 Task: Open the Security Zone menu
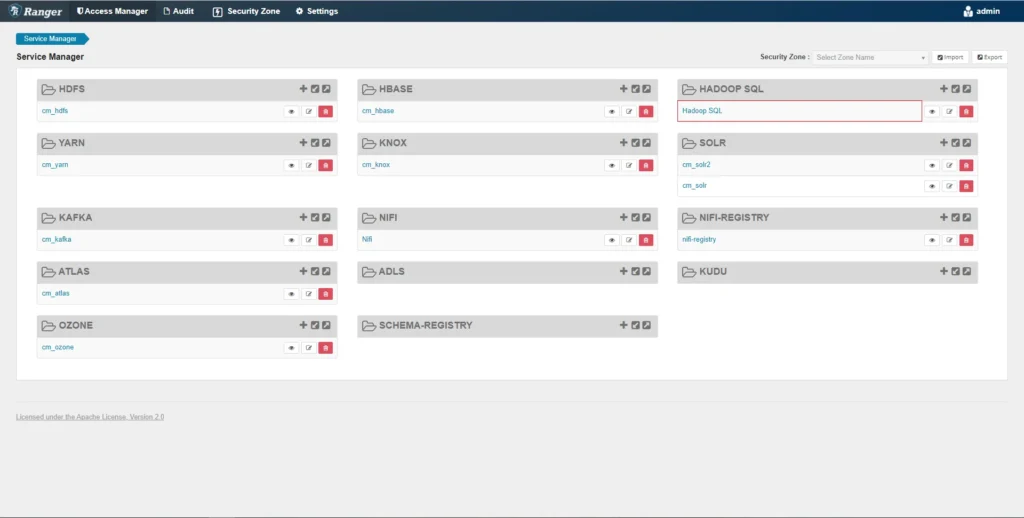click(x=246, y=11)
